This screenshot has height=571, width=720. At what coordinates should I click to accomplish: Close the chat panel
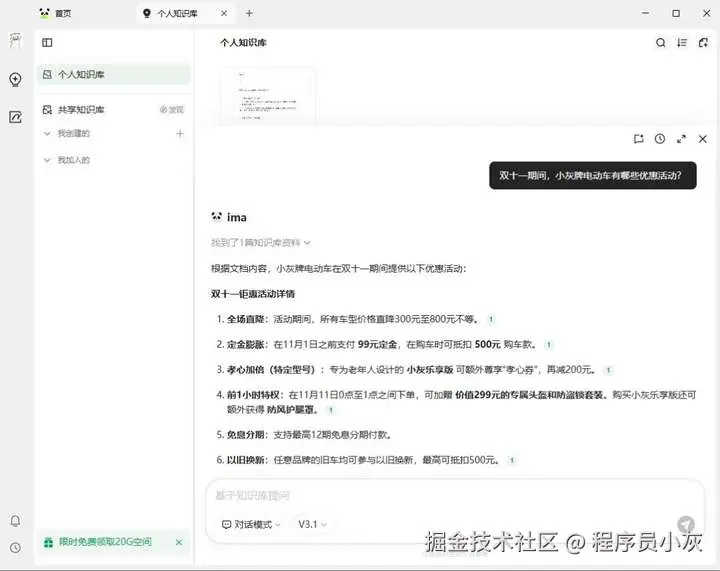click(703, 139)
